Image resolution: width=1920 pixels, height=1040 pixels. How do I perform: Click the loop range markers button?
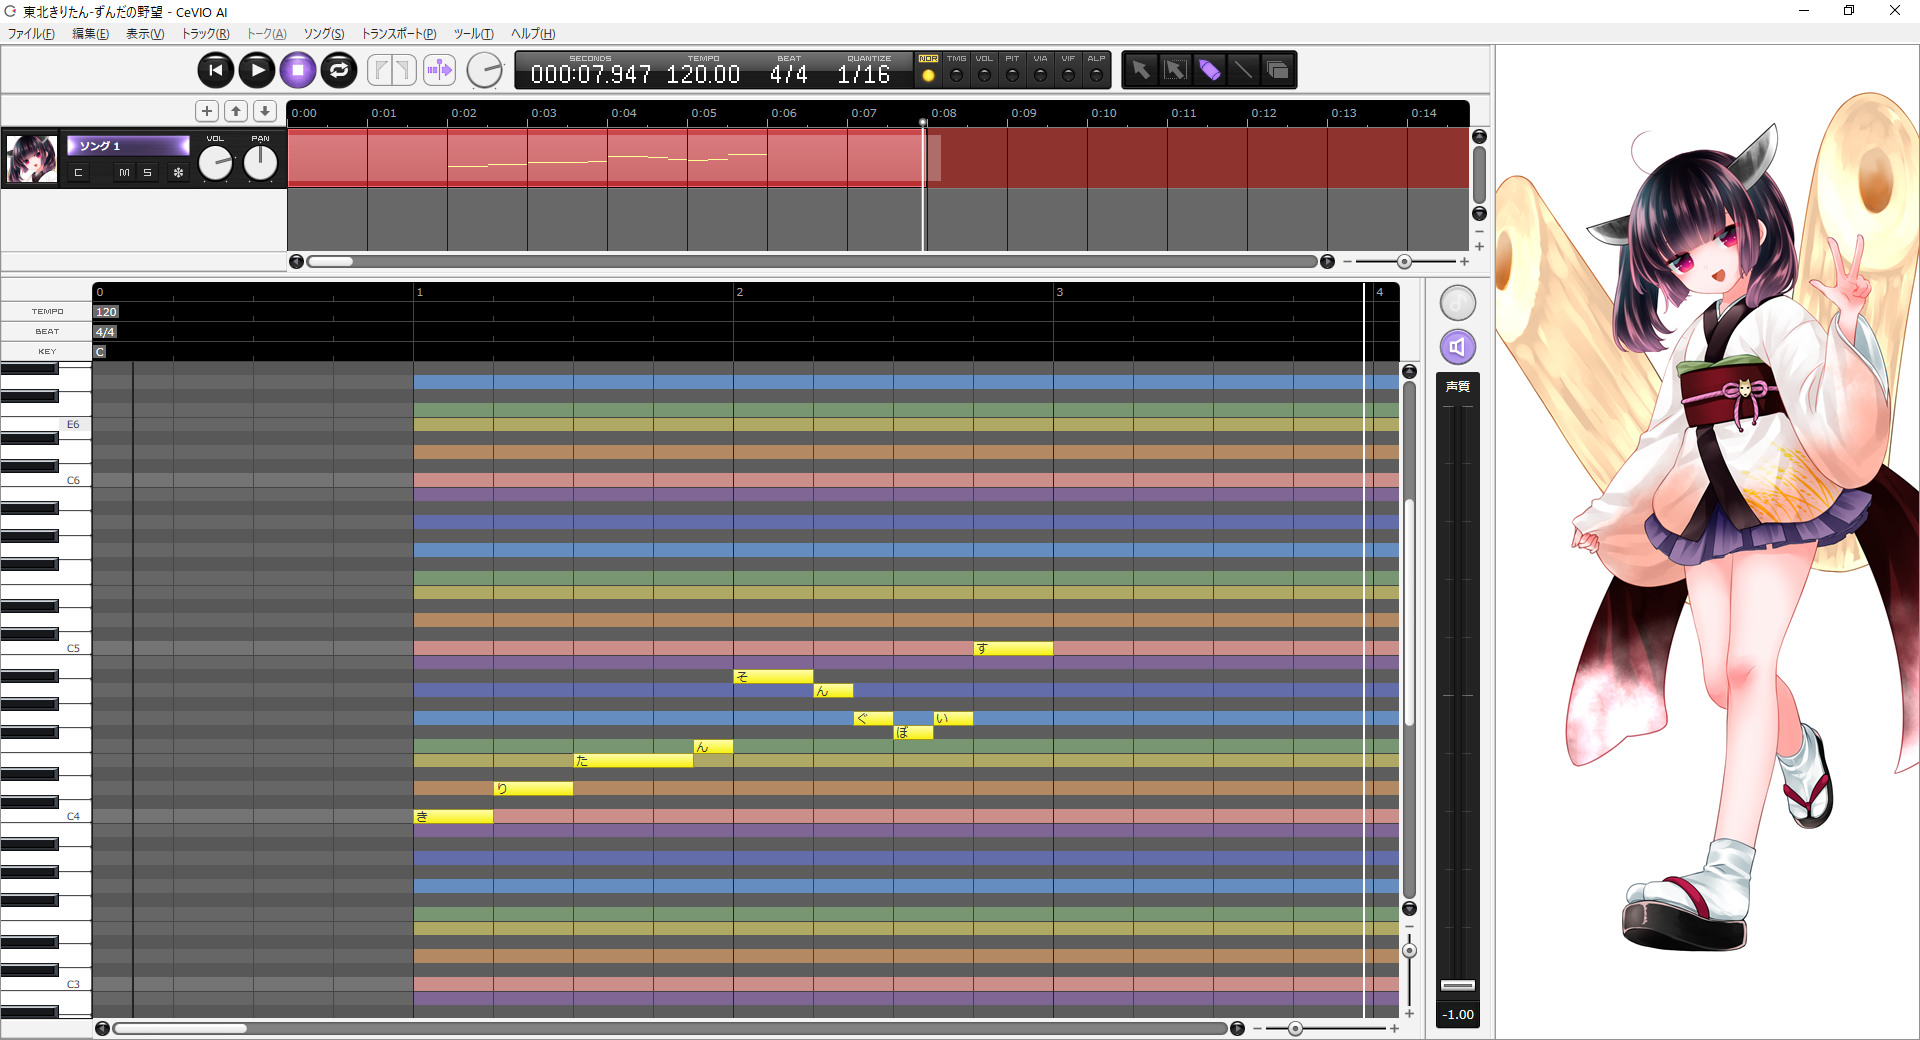(391, 70)
